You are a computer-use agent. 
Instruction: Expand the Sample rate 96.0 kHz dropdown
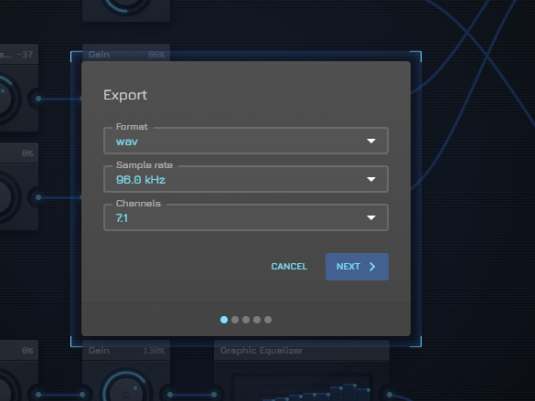[246, 179]
